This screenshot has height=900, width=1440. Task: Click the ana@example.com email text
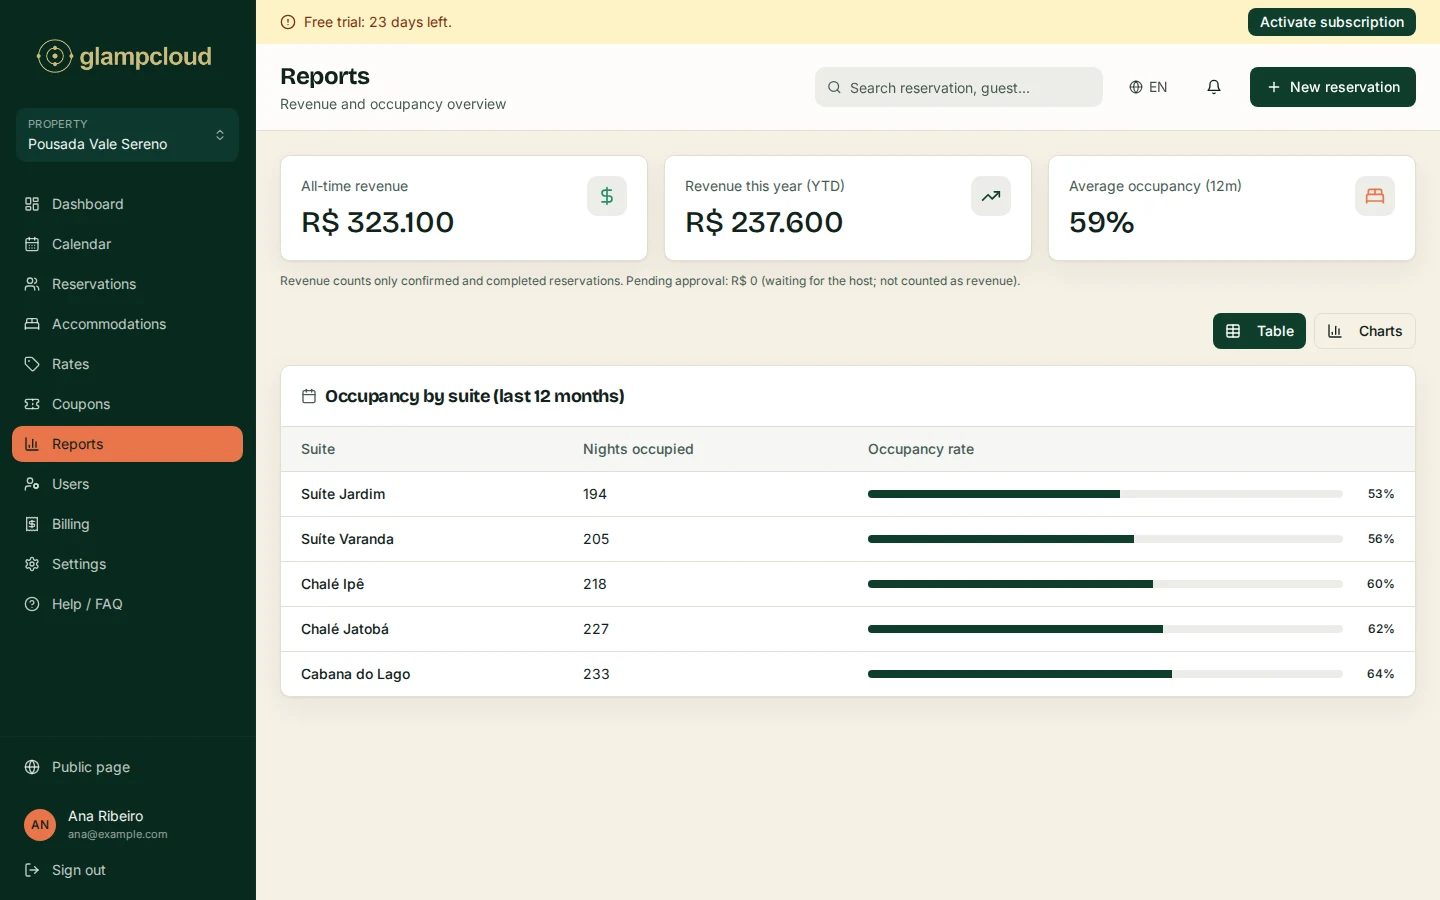pos(117,834)
